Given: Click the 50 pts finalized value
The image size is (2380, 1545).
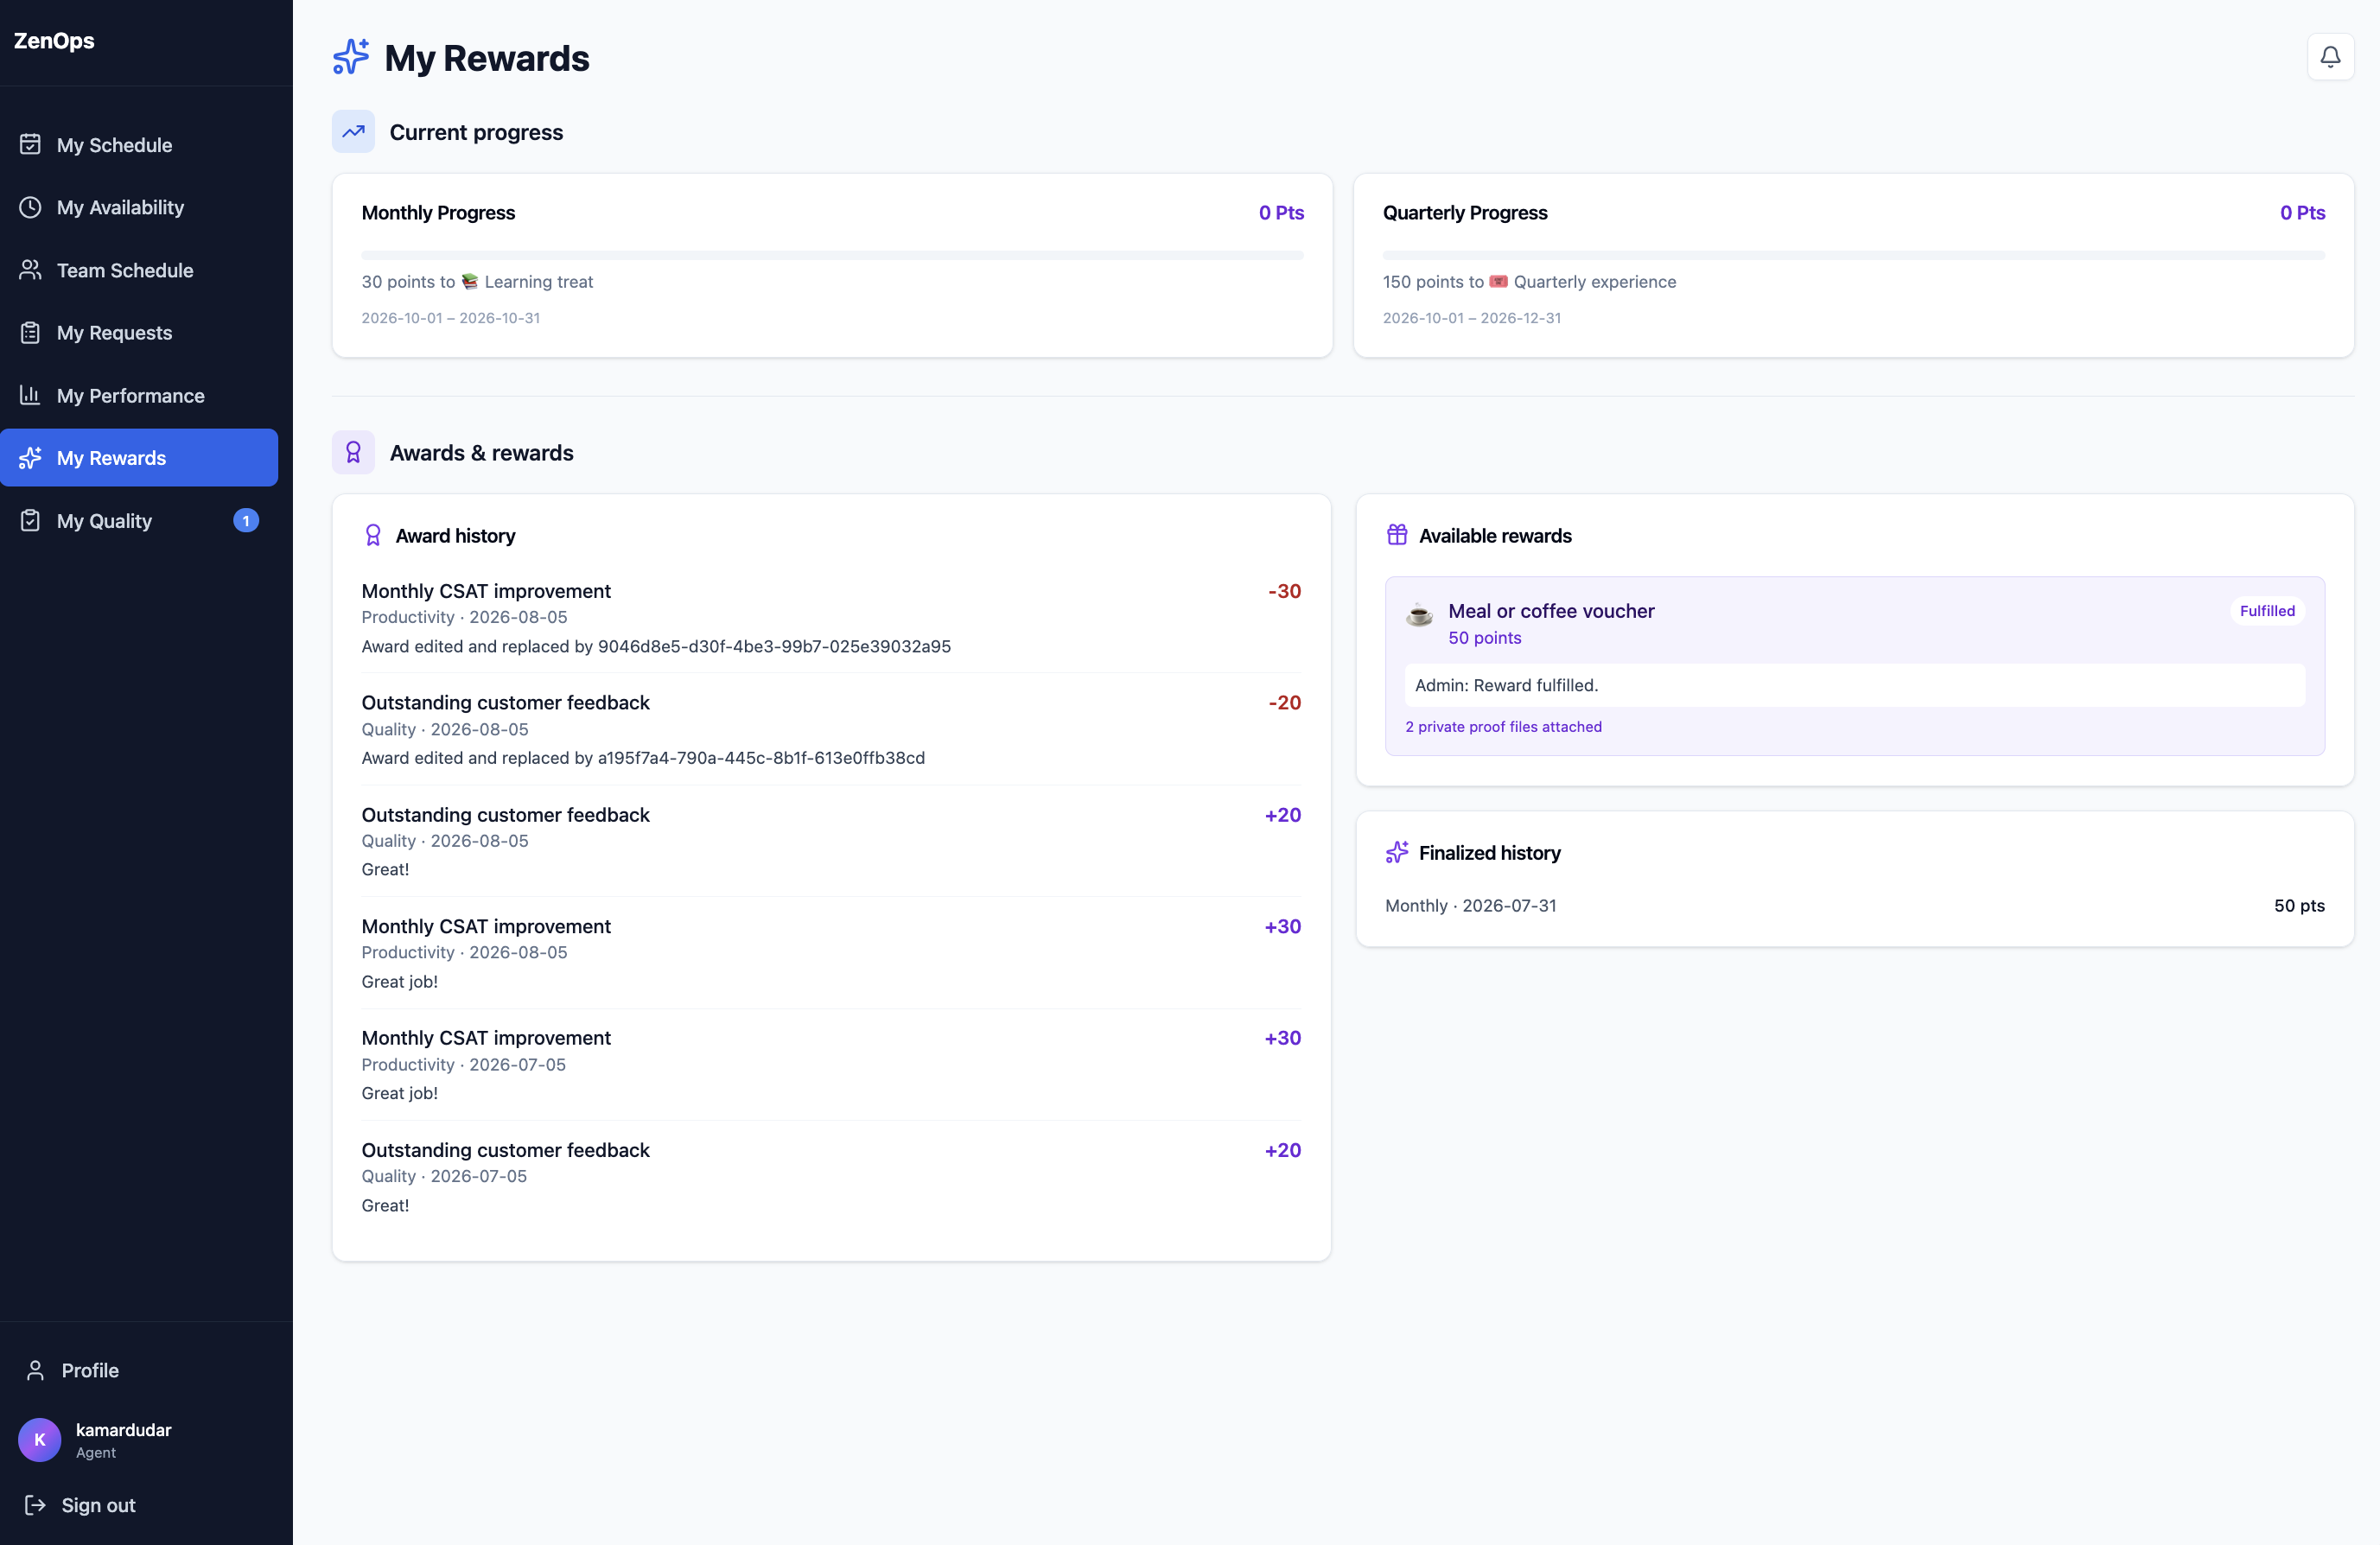Looking at the screenshot, I should point(2299,906).
